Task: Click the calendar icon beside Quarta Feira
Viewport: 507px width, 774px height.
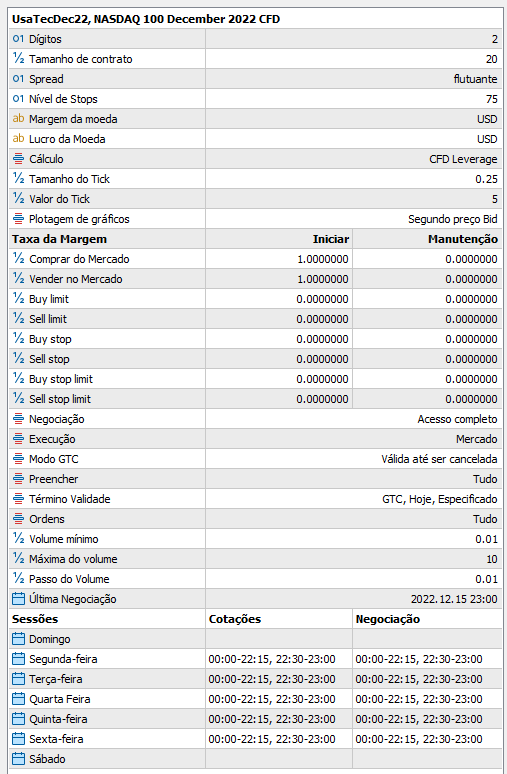Action: (18, 698)
